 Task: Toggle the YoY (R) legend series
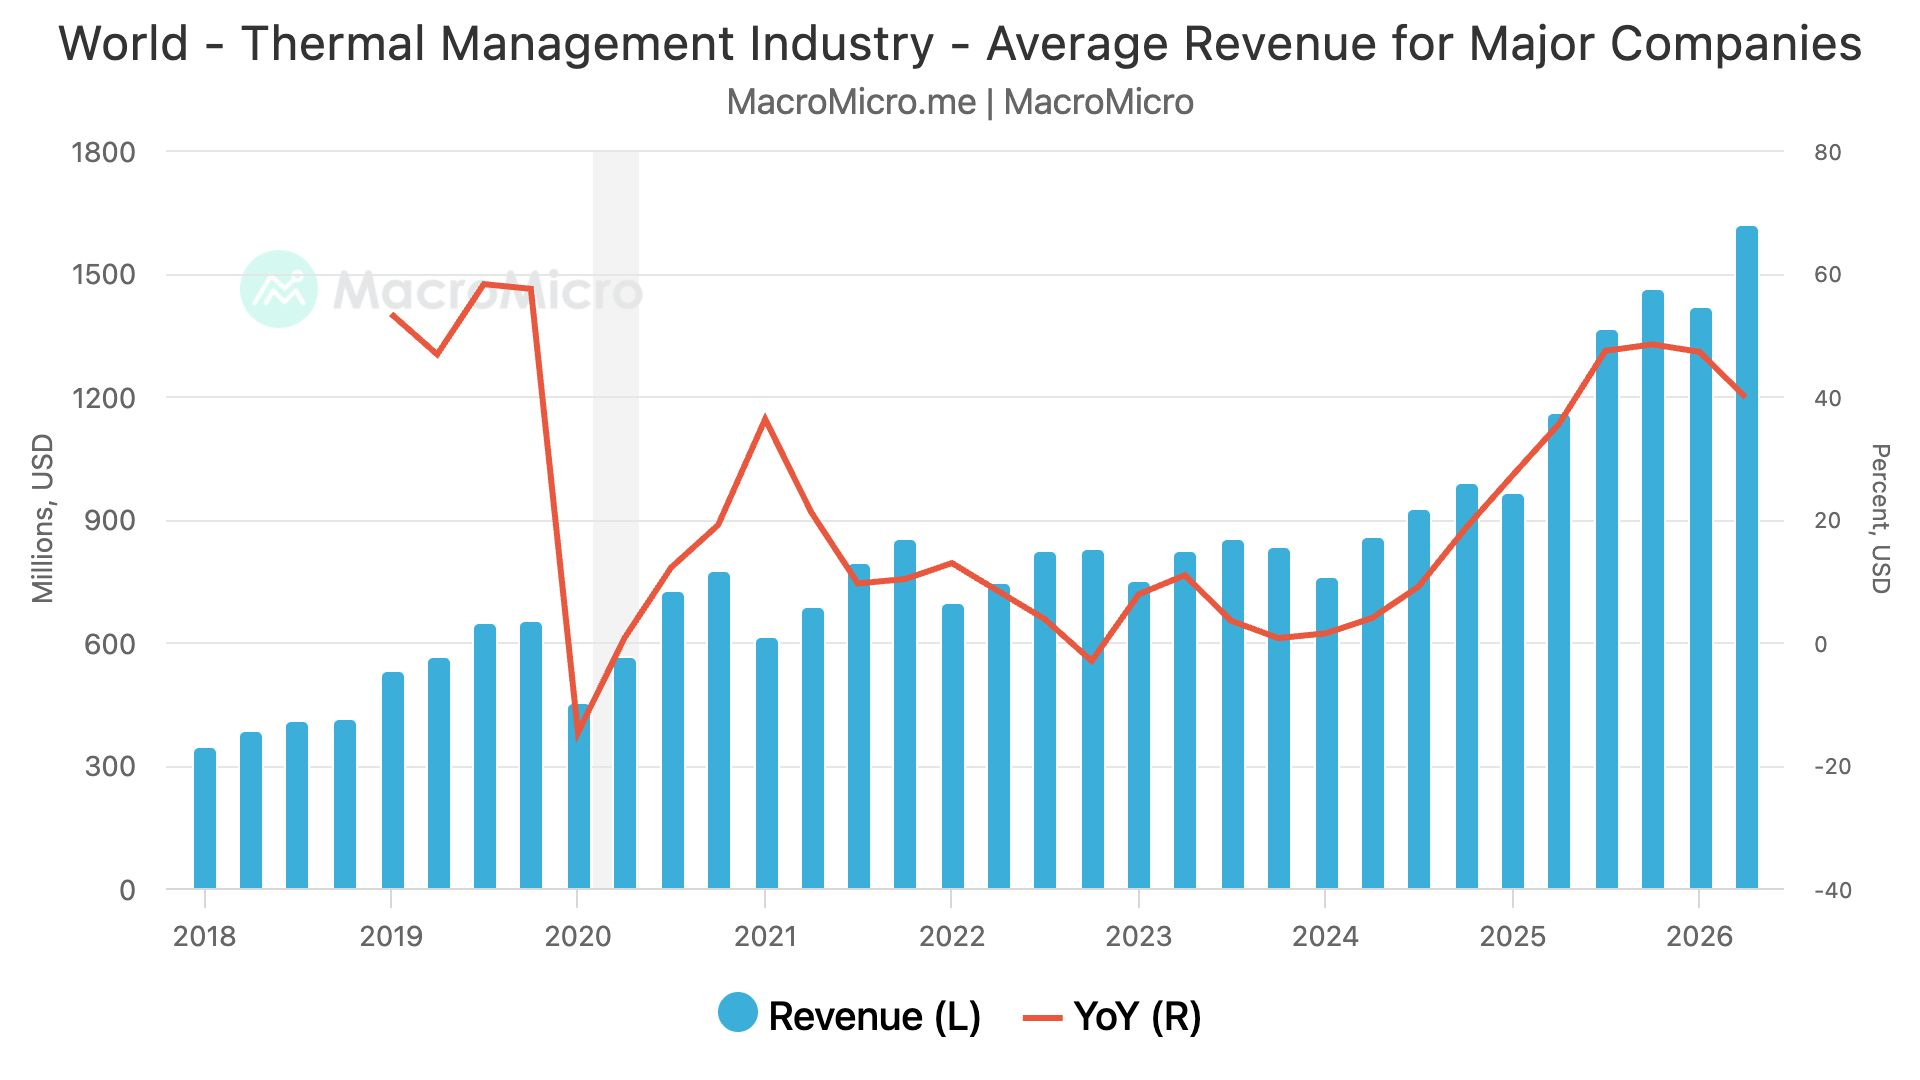coord(1111,1017)
